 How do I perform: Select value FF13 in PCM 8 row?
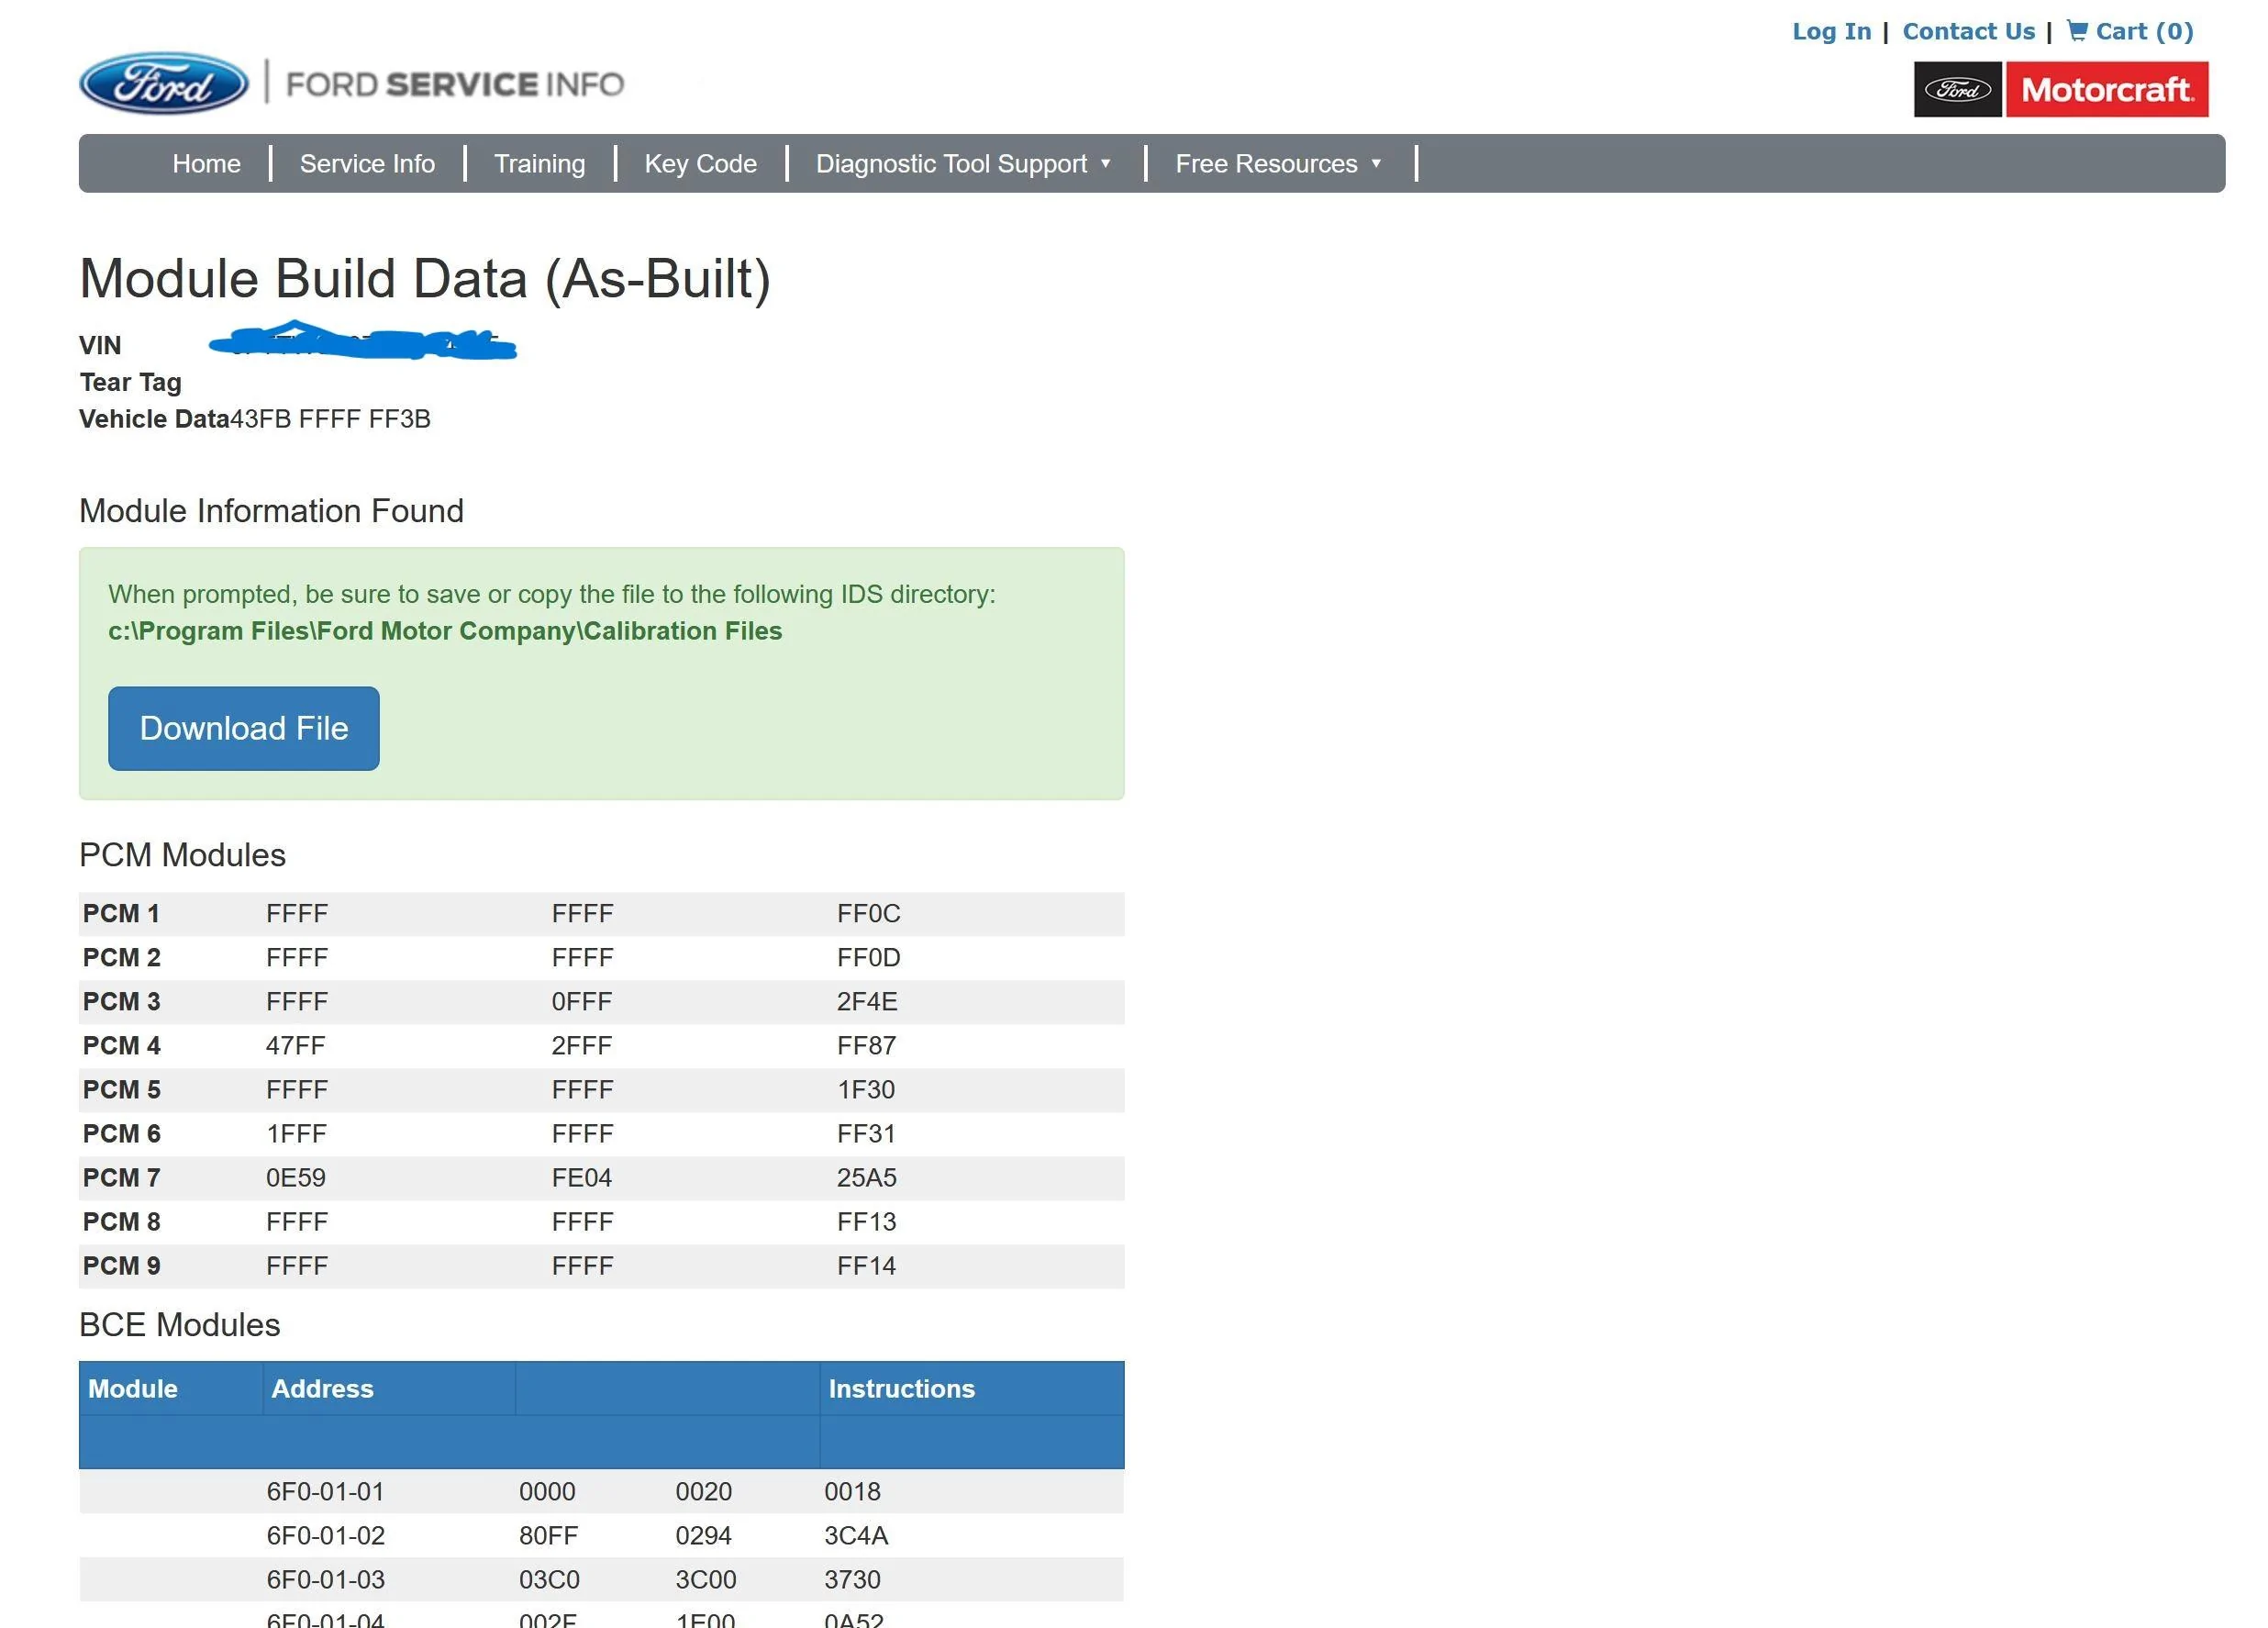pos(867,1221)
